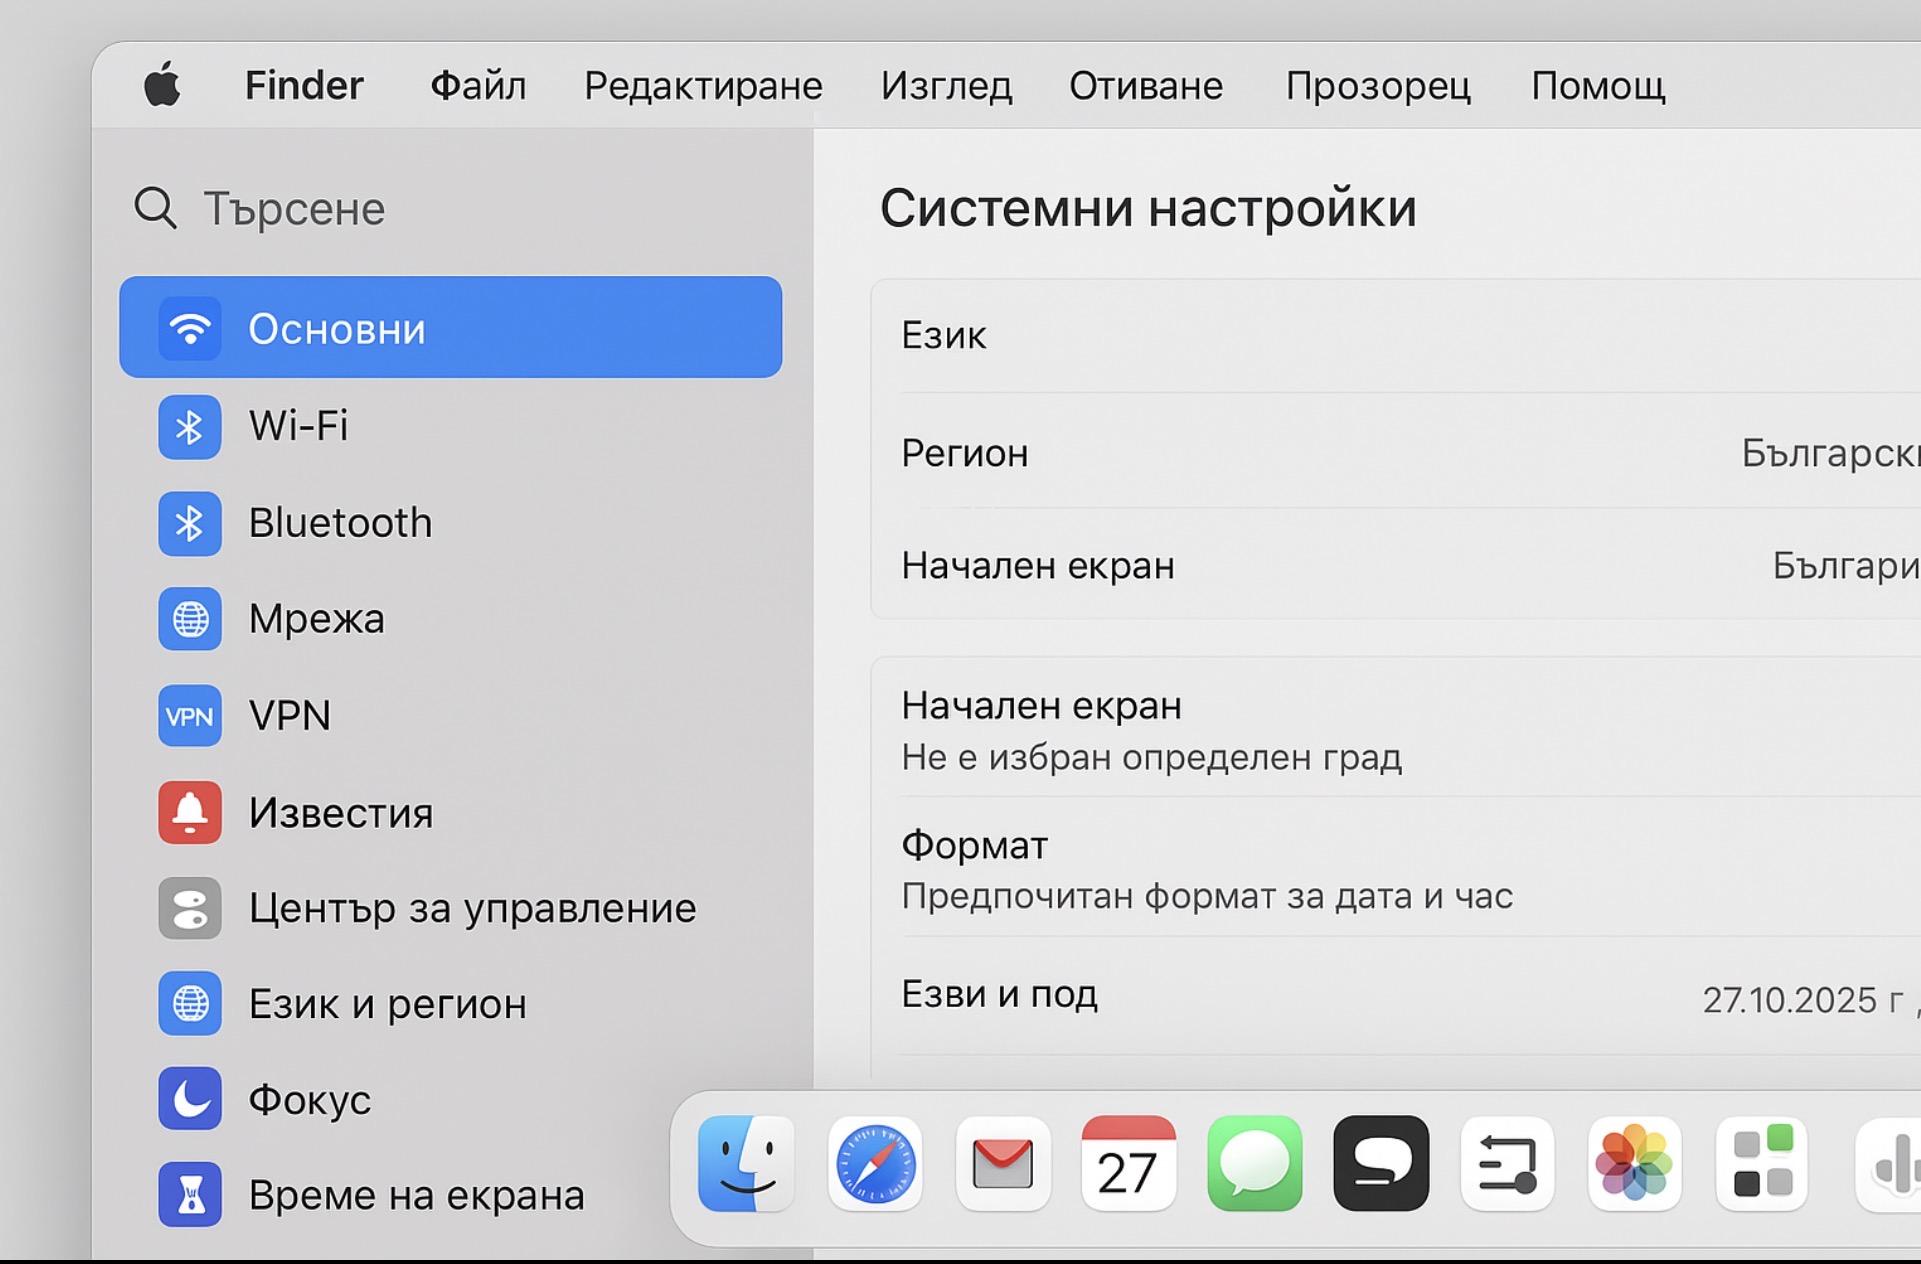Select Център за управление in sidebar

(471, 908)
